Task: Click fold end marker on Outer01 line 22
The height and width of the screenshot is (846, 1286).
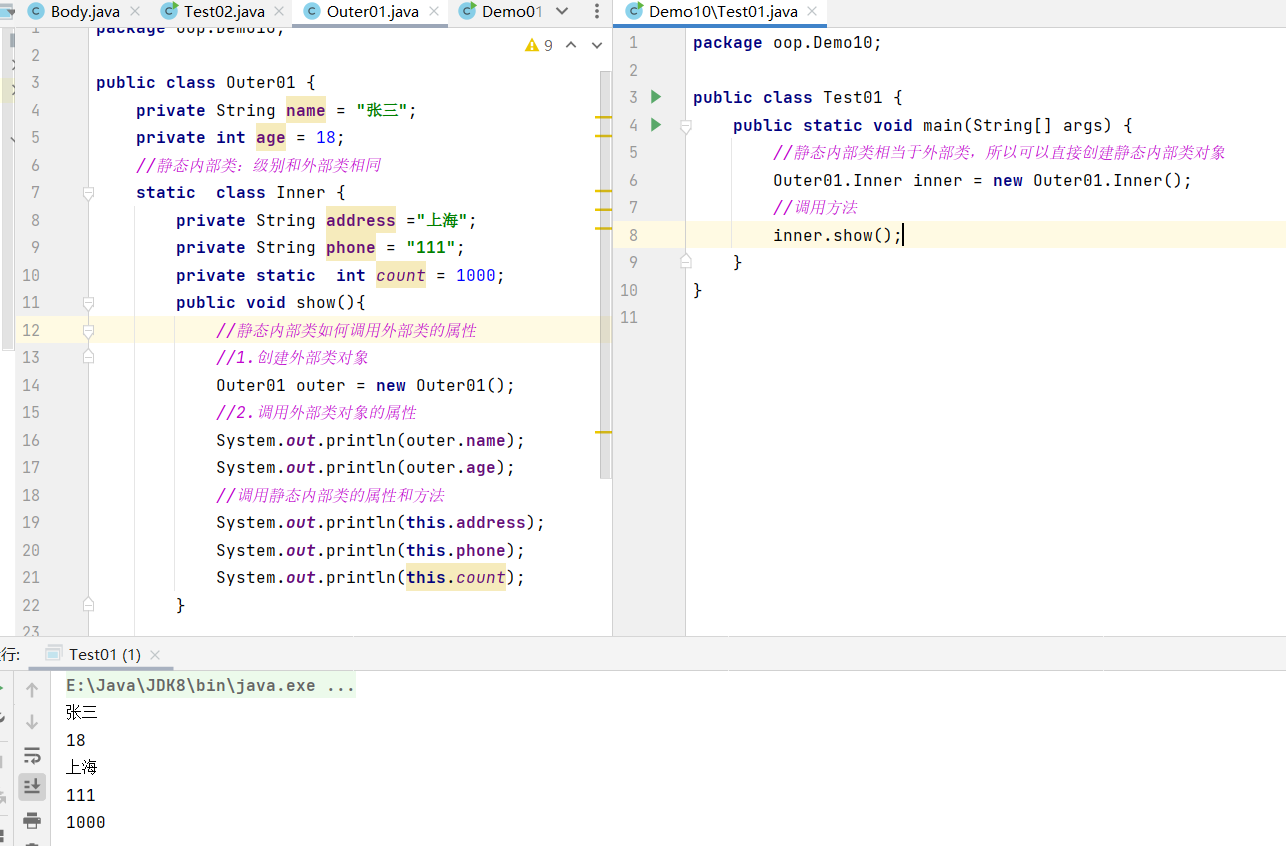Action: click(x=88, y=605)
